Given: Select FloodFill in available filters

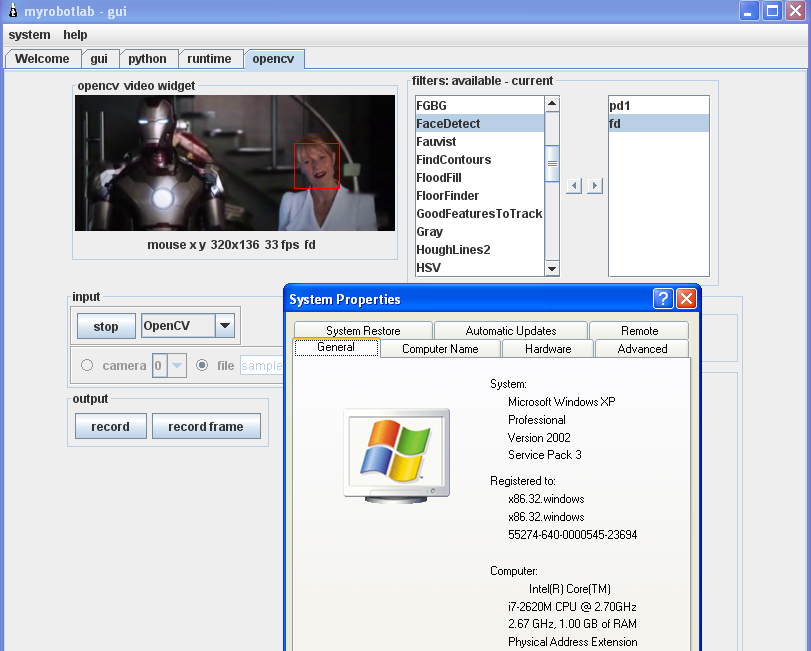Looking at the screenshot, I should 479,178.
